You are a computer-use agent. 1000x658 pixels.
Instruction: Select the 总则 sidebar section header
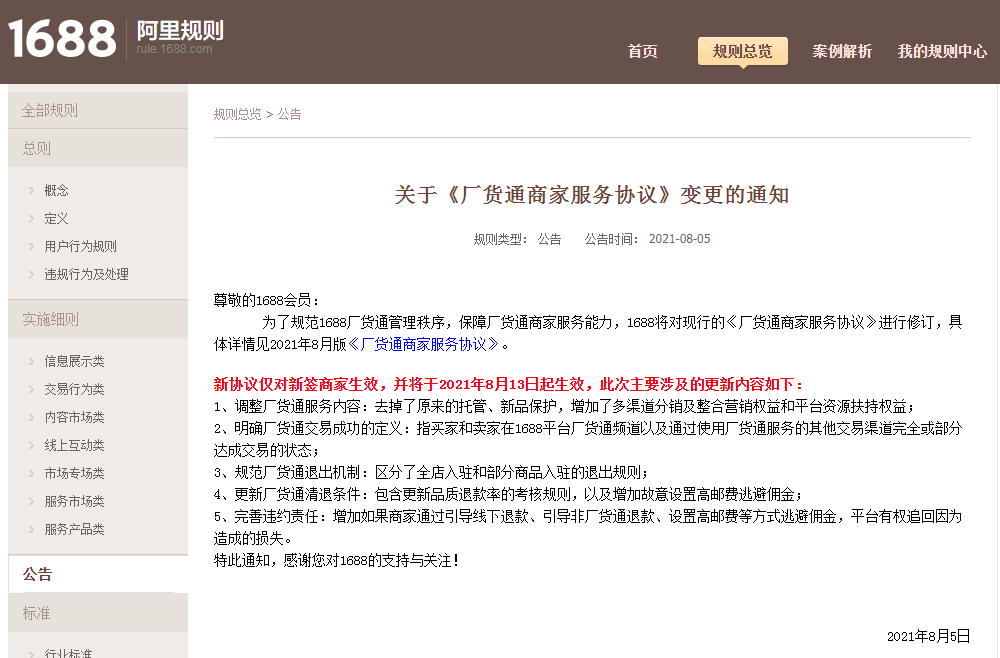point(98,148)
